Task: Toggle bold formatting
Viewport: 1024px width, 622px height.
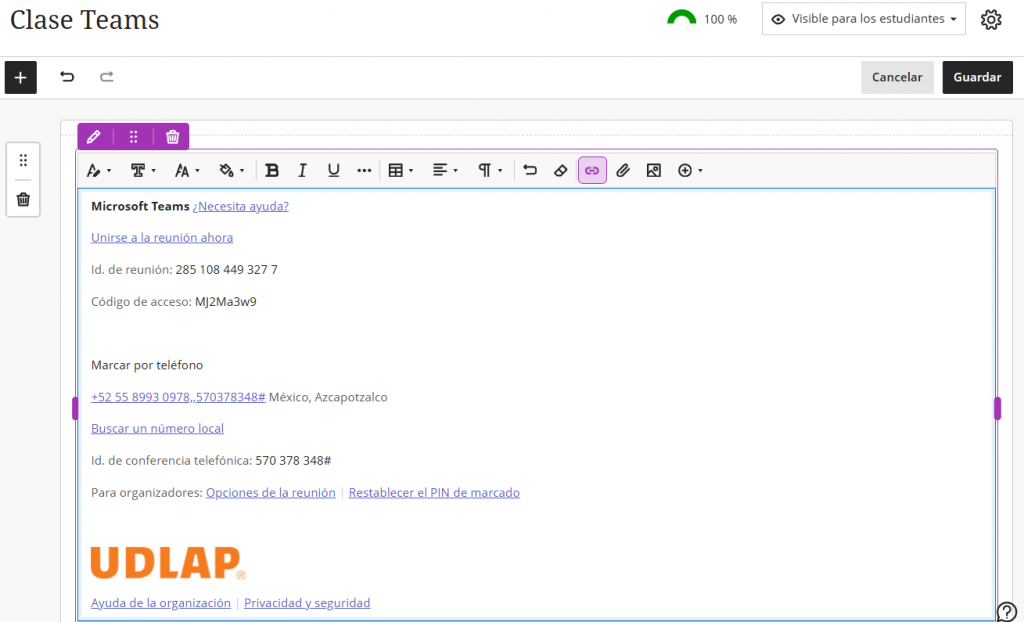Action: point(272,171)
